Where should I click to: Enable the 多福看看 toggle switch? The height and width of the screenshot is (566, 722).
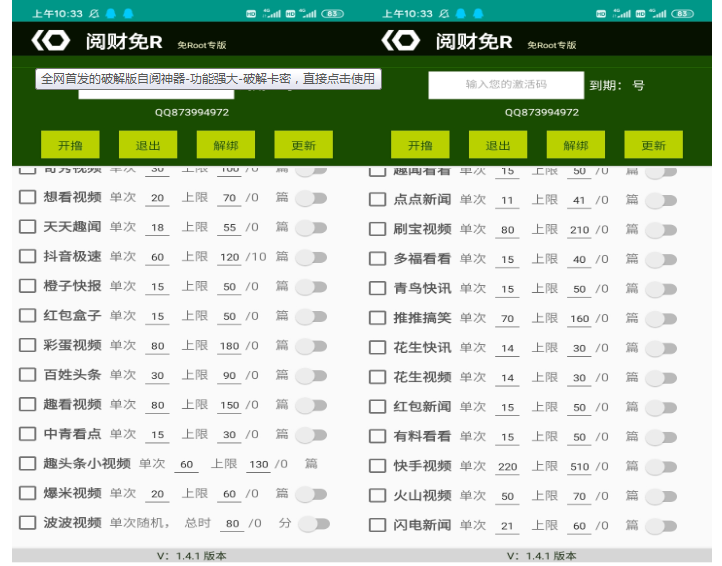tap(661, 260)
